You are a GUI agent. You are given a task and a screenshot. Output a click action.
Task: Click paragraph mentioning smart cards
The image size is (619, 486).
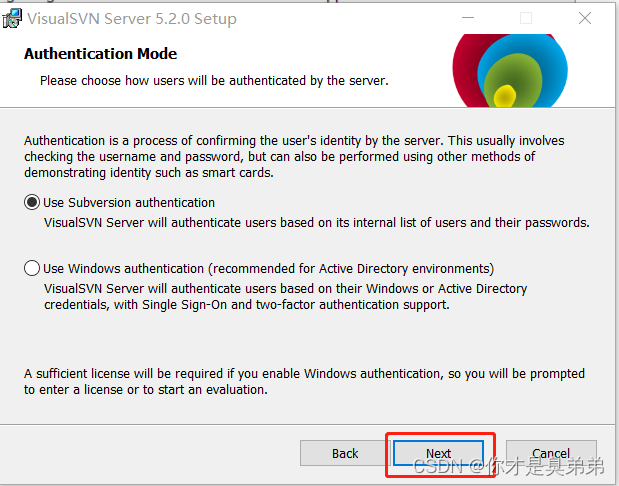click(294, 156)
